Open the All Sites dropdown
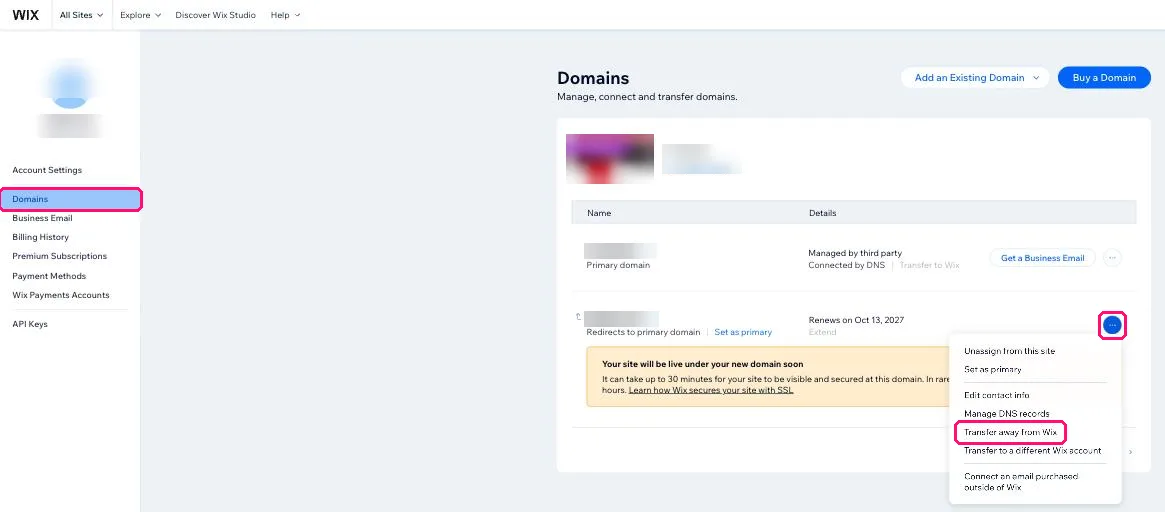 pyautogui.click(x=82, y=15)
